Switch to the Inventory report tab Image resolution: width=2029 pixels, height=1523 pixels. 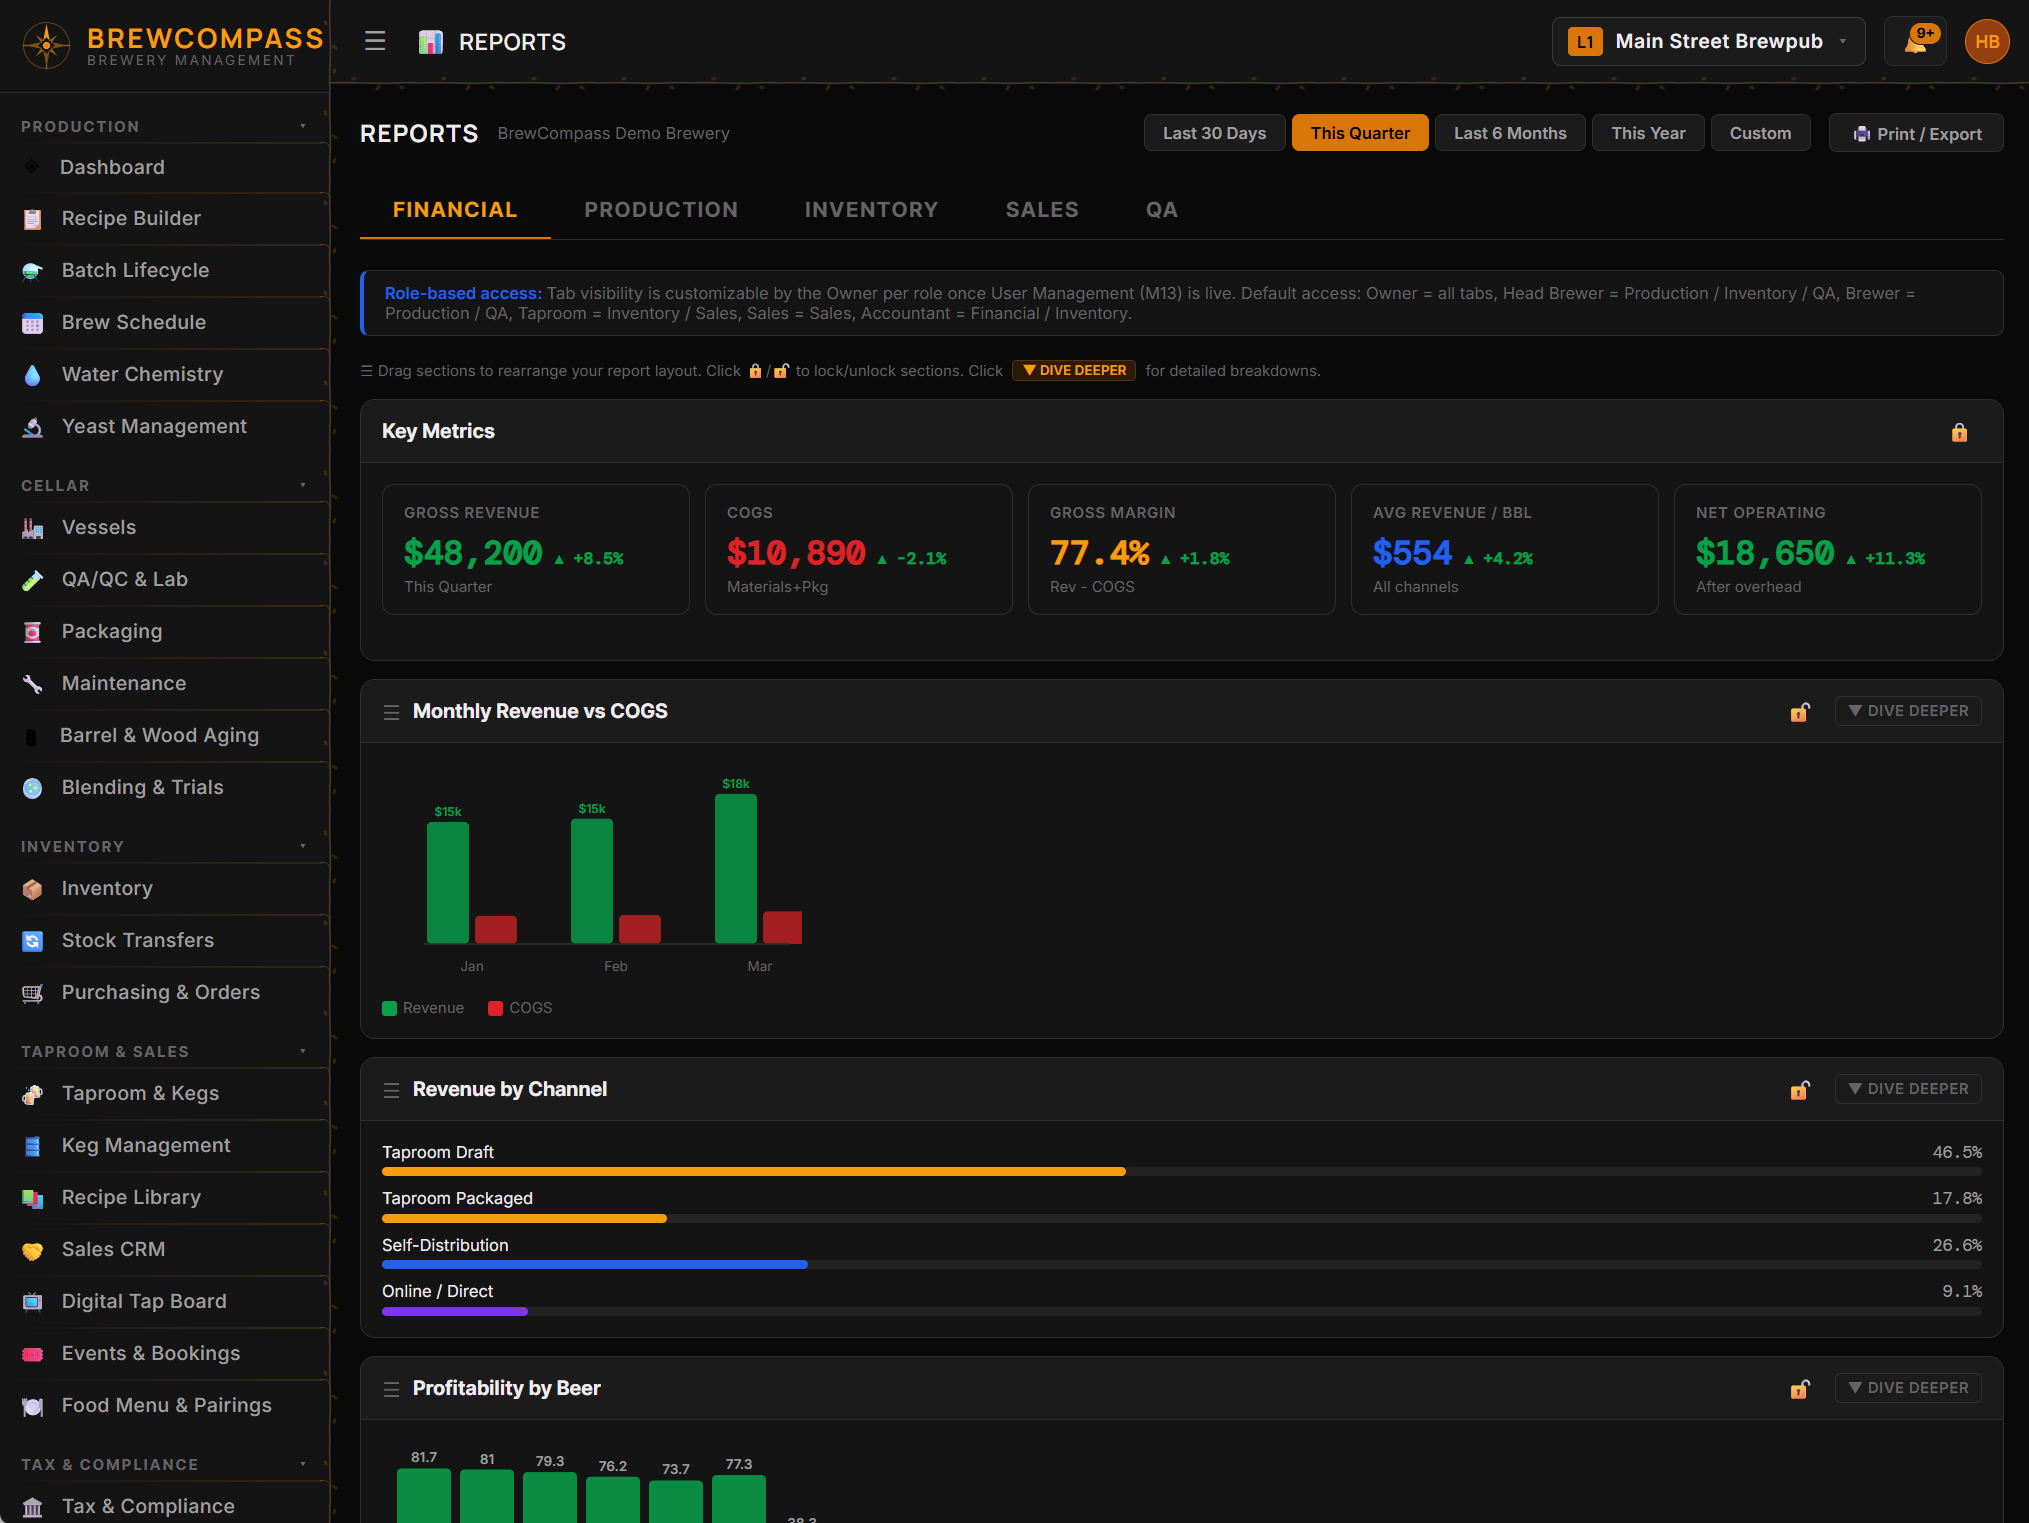pyautogui.click(x=871, y=210)
